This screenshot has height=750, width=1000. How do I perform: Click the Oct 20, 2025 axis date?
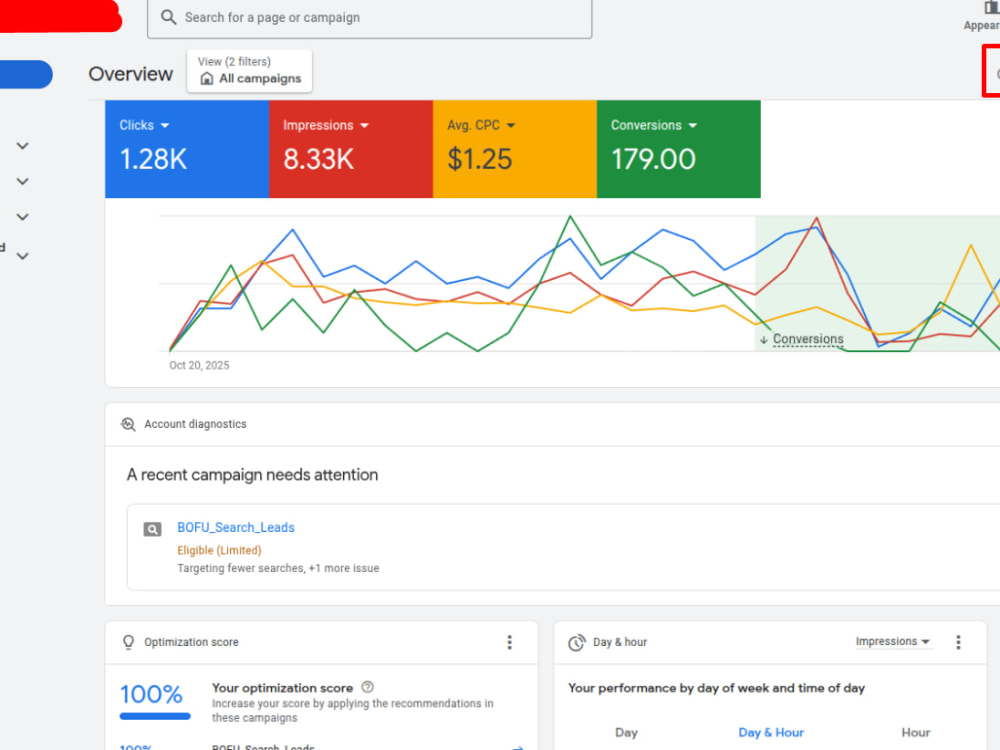[x=199, y=365]
